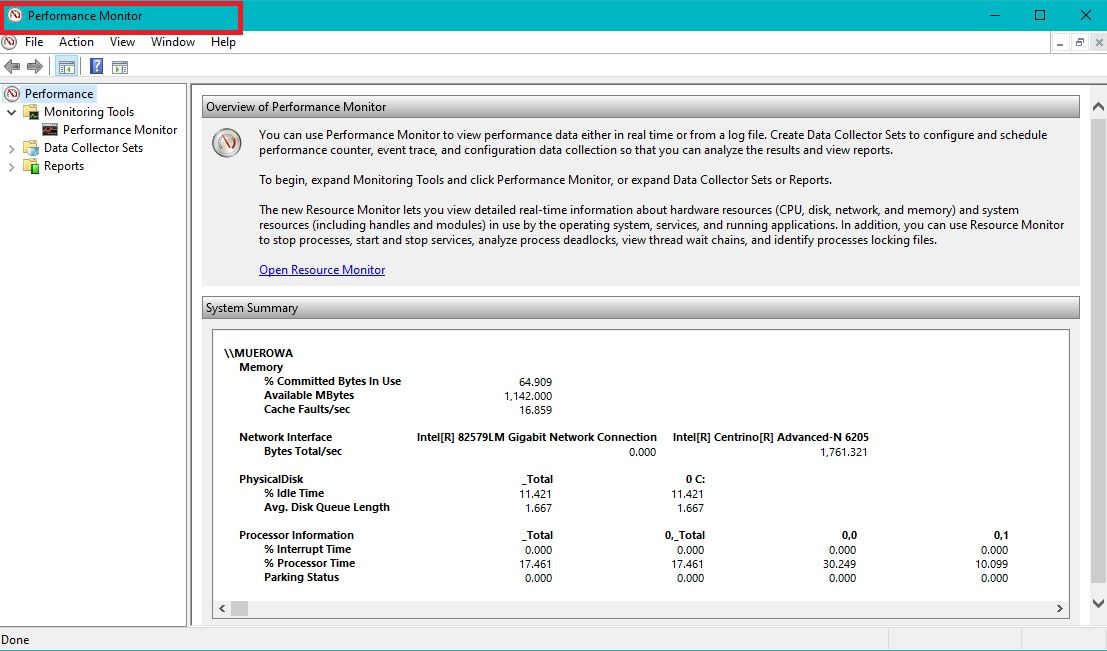Expand the Reports tree node
The image size is (1107, 651).
click(10, 165)
